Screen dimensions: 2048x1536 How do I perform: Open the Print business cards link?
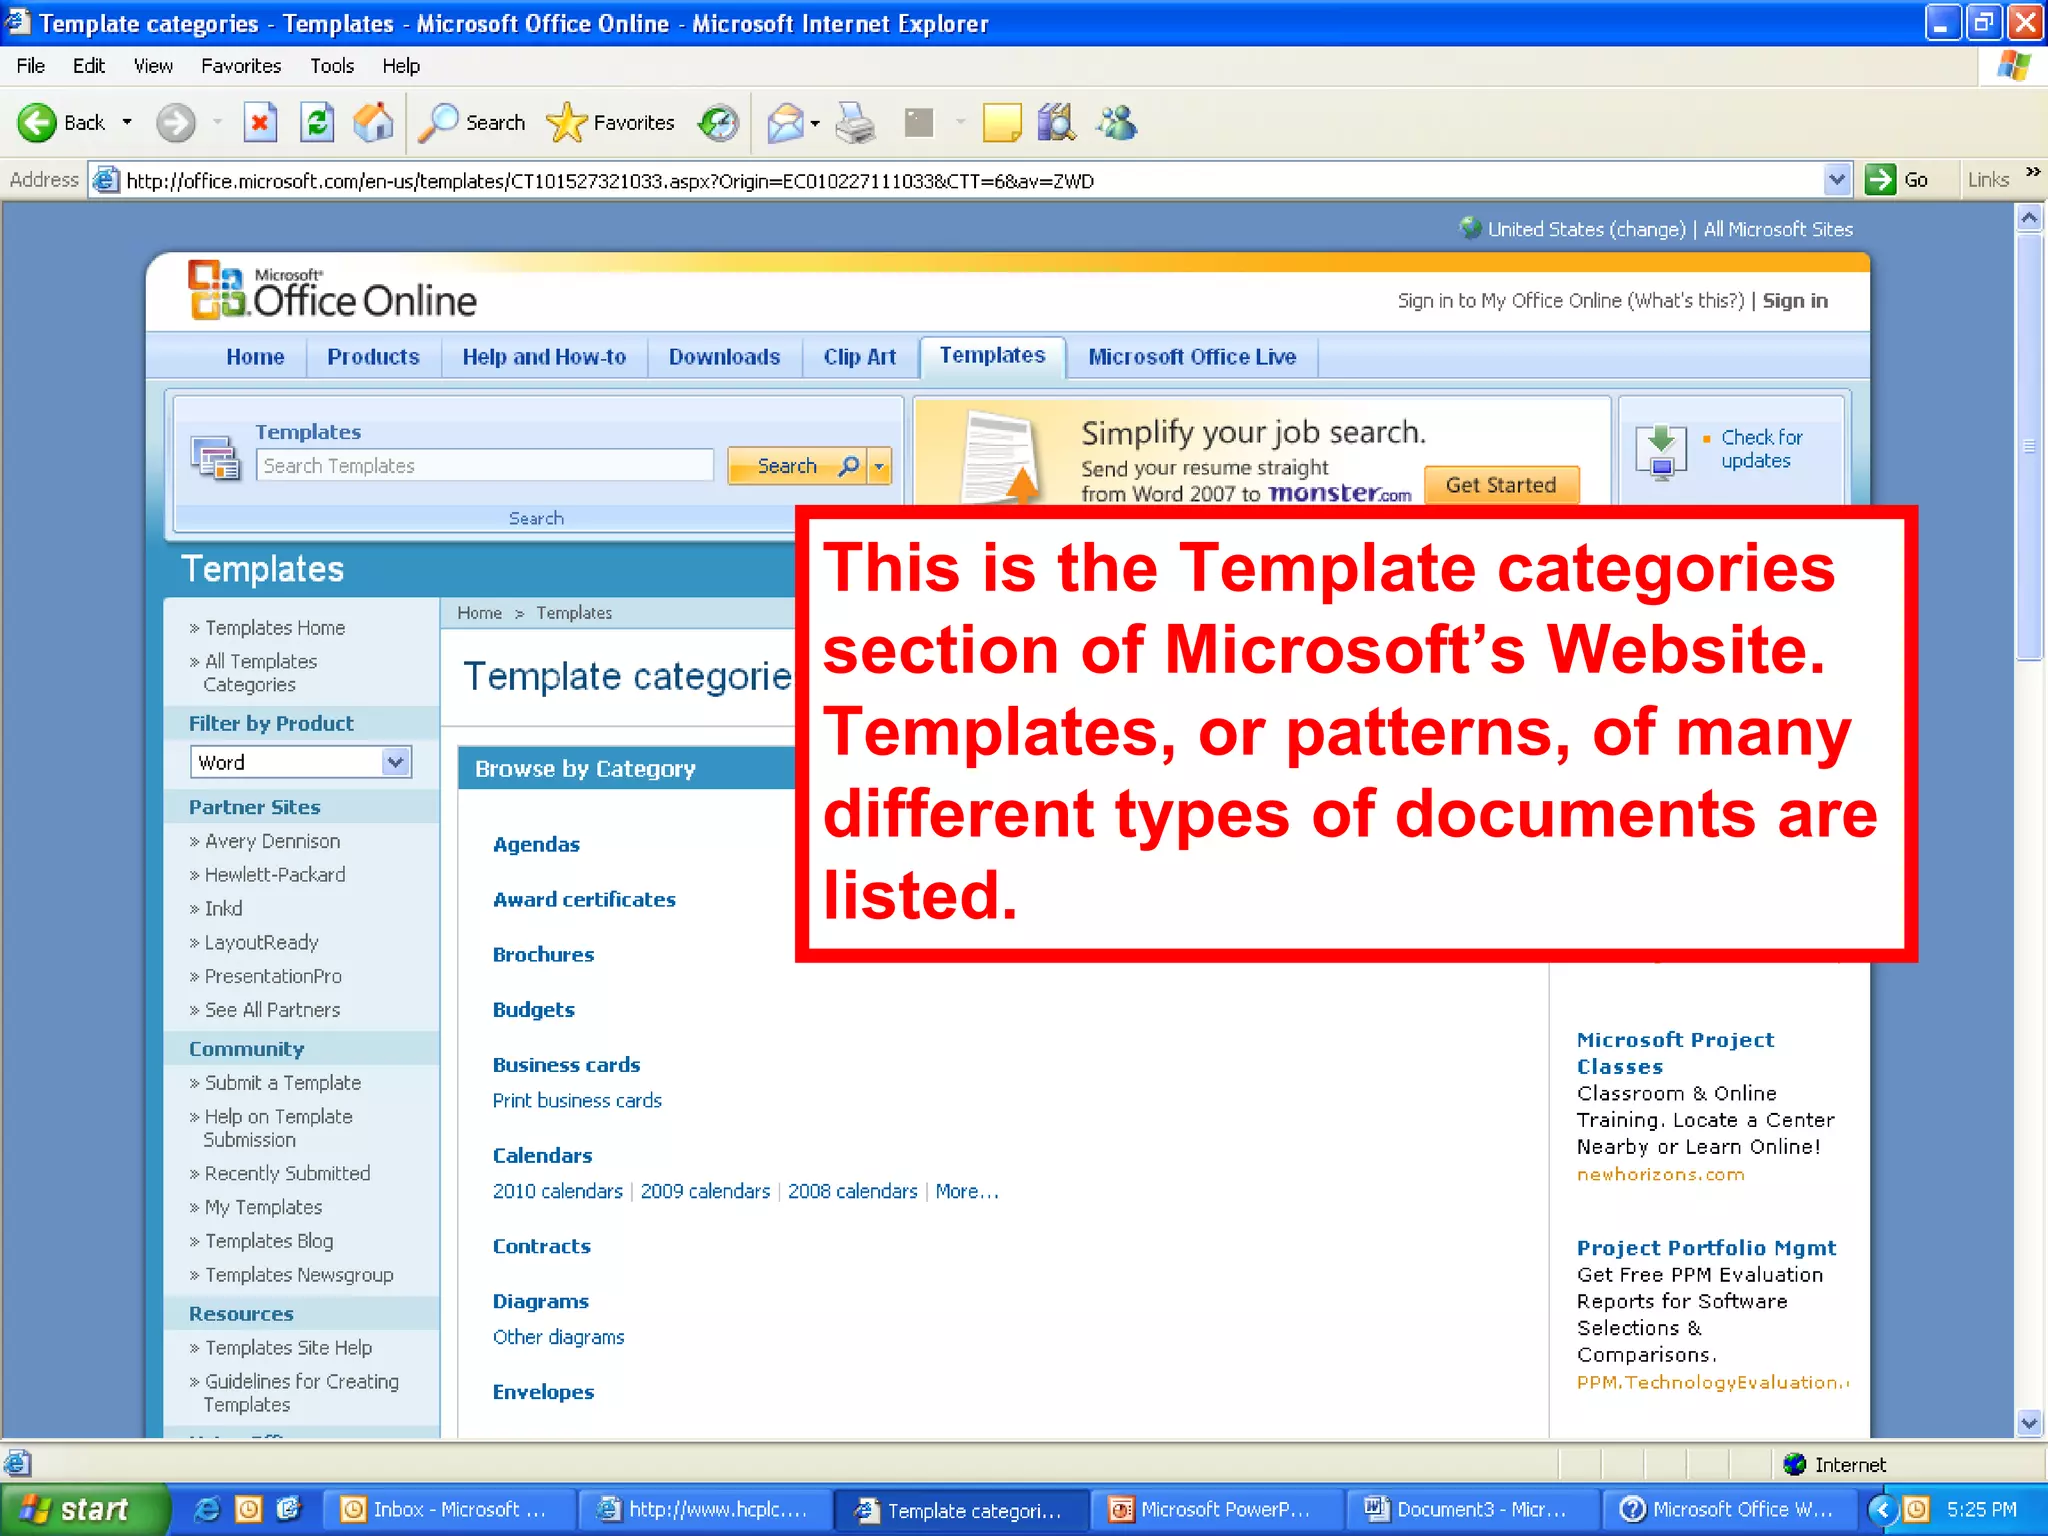click(x=577, y=1100)
